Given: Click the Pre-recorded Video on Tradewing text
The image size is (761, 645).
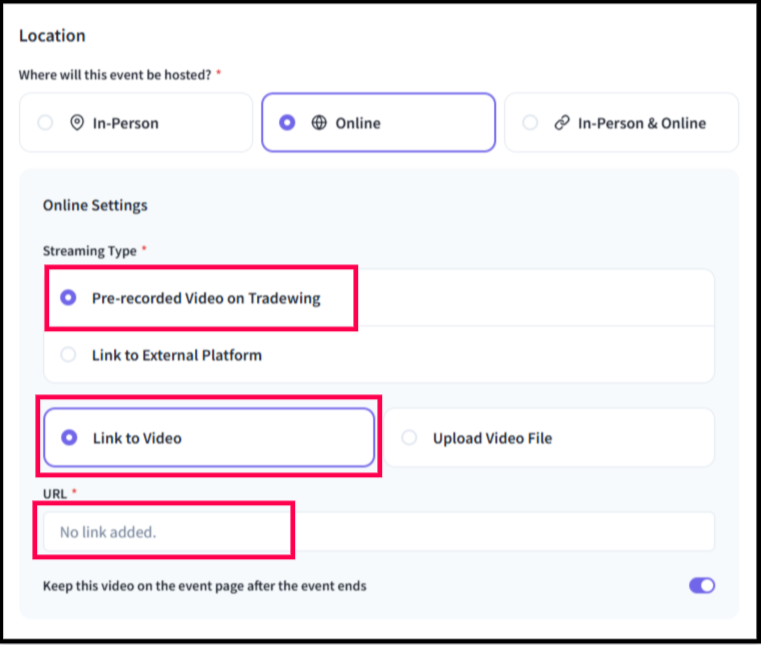Looking at the screenshot, I should [206, 298].
